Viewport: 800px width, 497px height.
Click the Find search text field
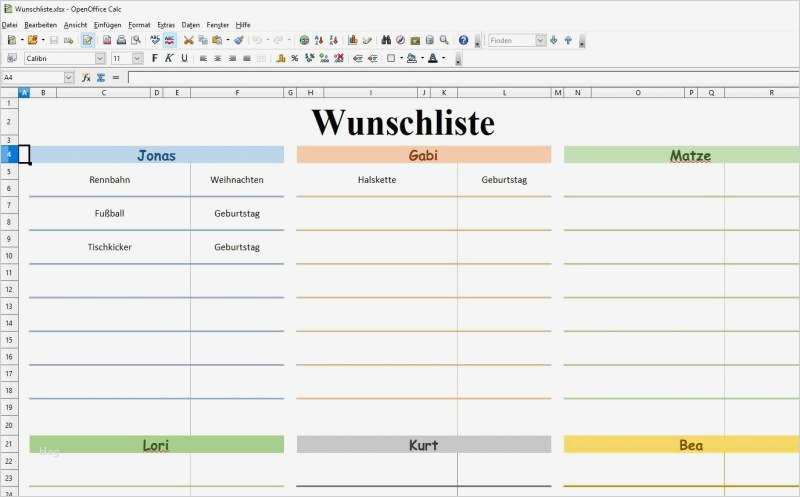512,40
